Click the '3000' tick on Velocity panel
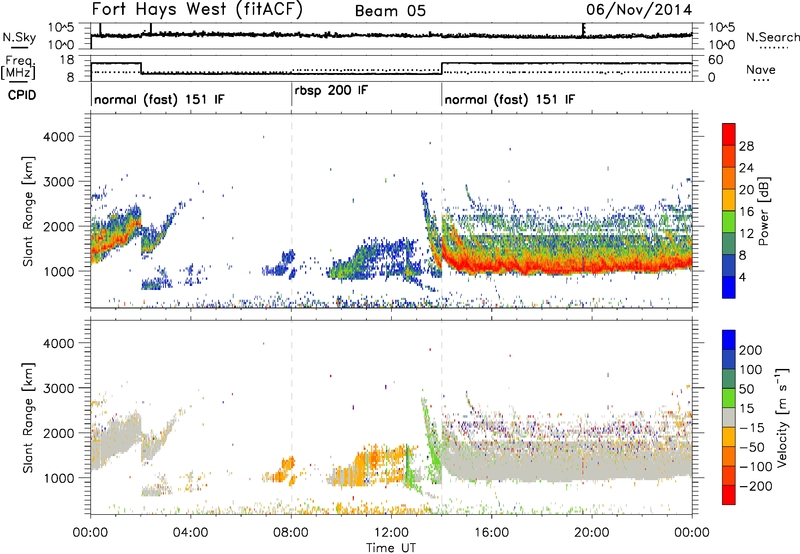 click(58, 388)
